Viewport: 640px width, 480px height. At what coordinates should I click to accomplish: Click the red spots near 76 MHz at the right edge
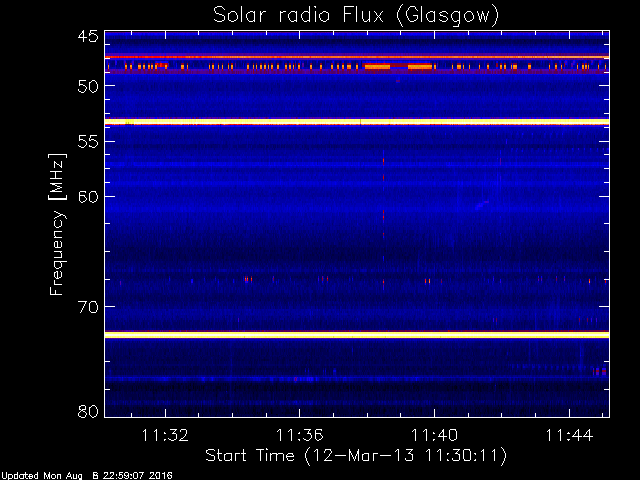tap(599, 371)
